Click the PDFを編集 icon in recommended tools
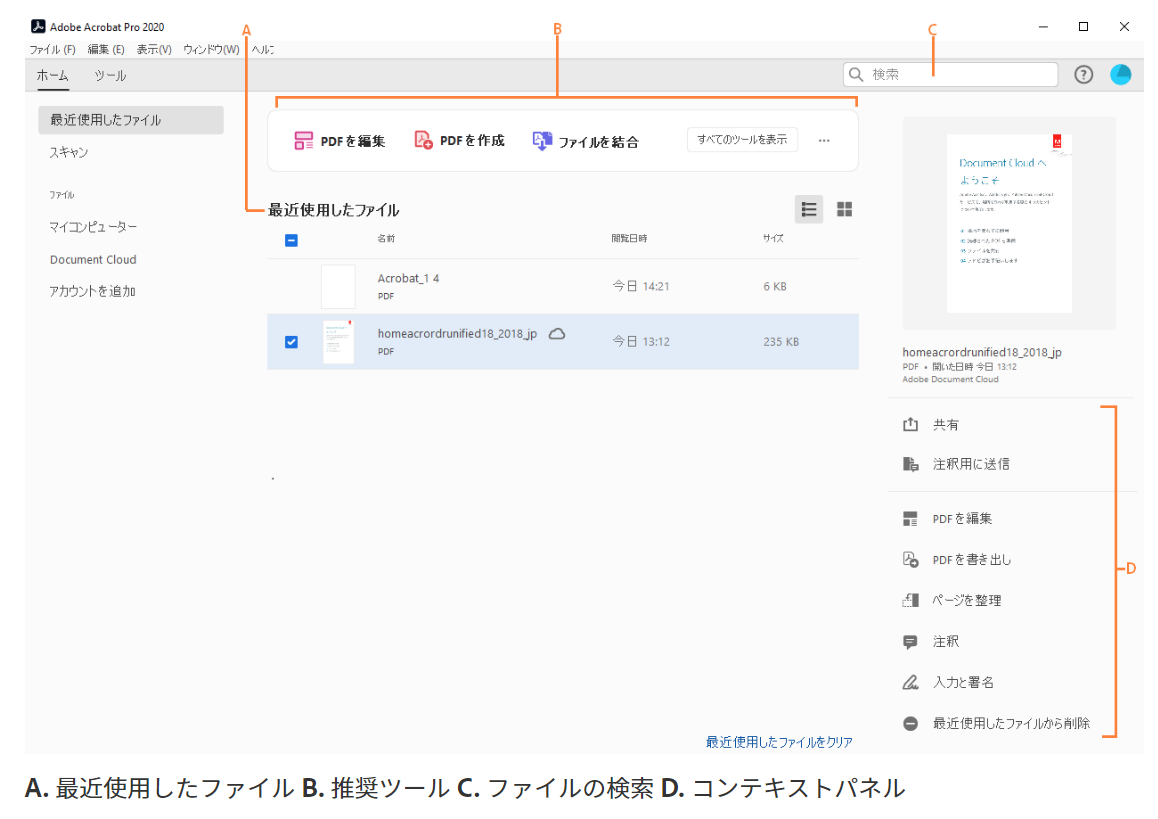 pos(304,141)
